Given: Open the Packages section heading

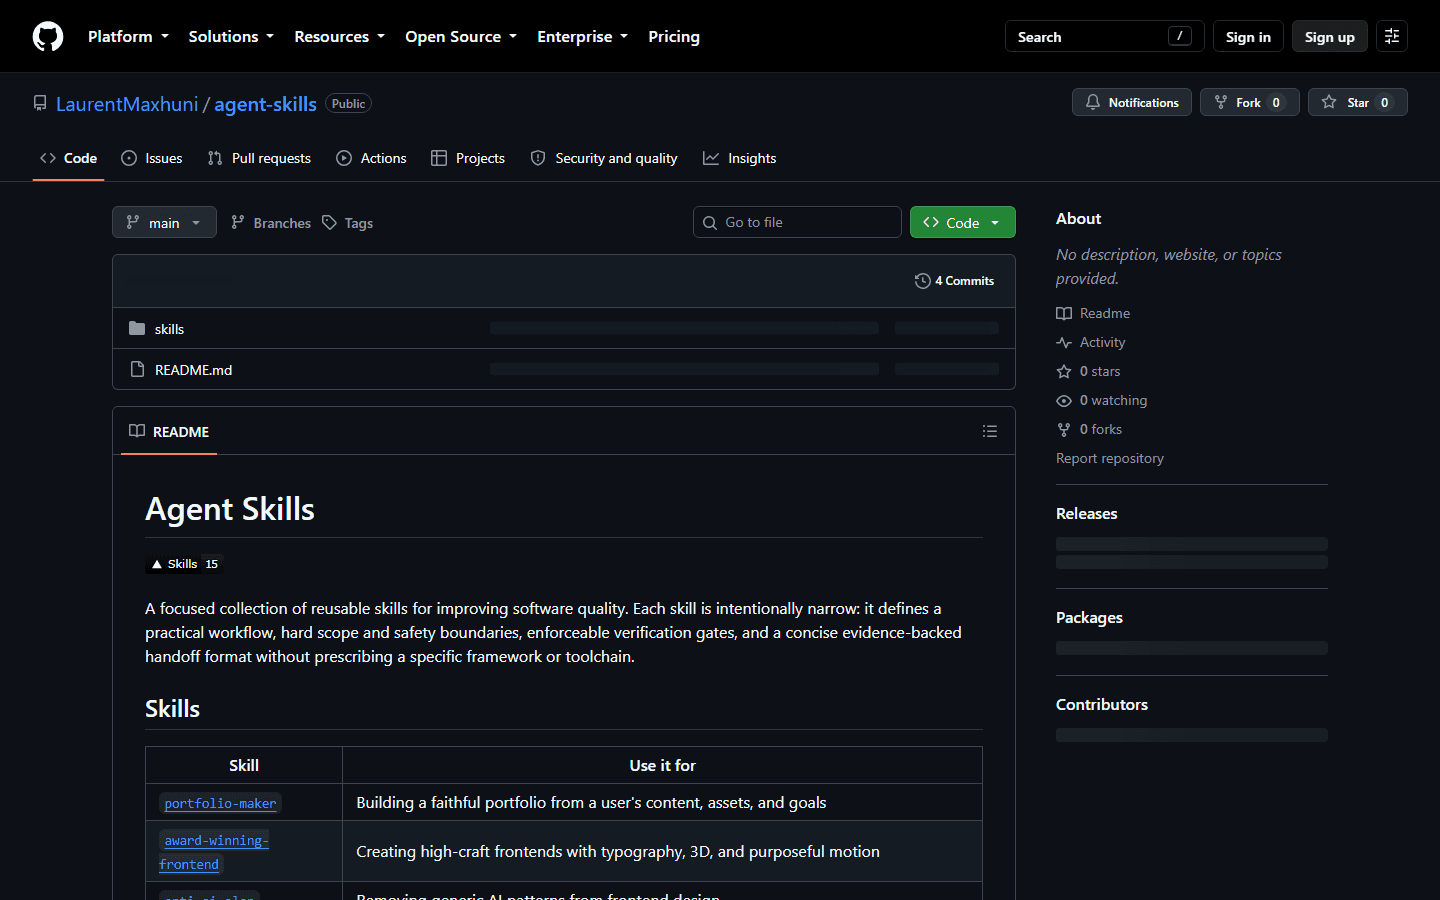Looking at the screenshot, I should (x=1089, y=617).
